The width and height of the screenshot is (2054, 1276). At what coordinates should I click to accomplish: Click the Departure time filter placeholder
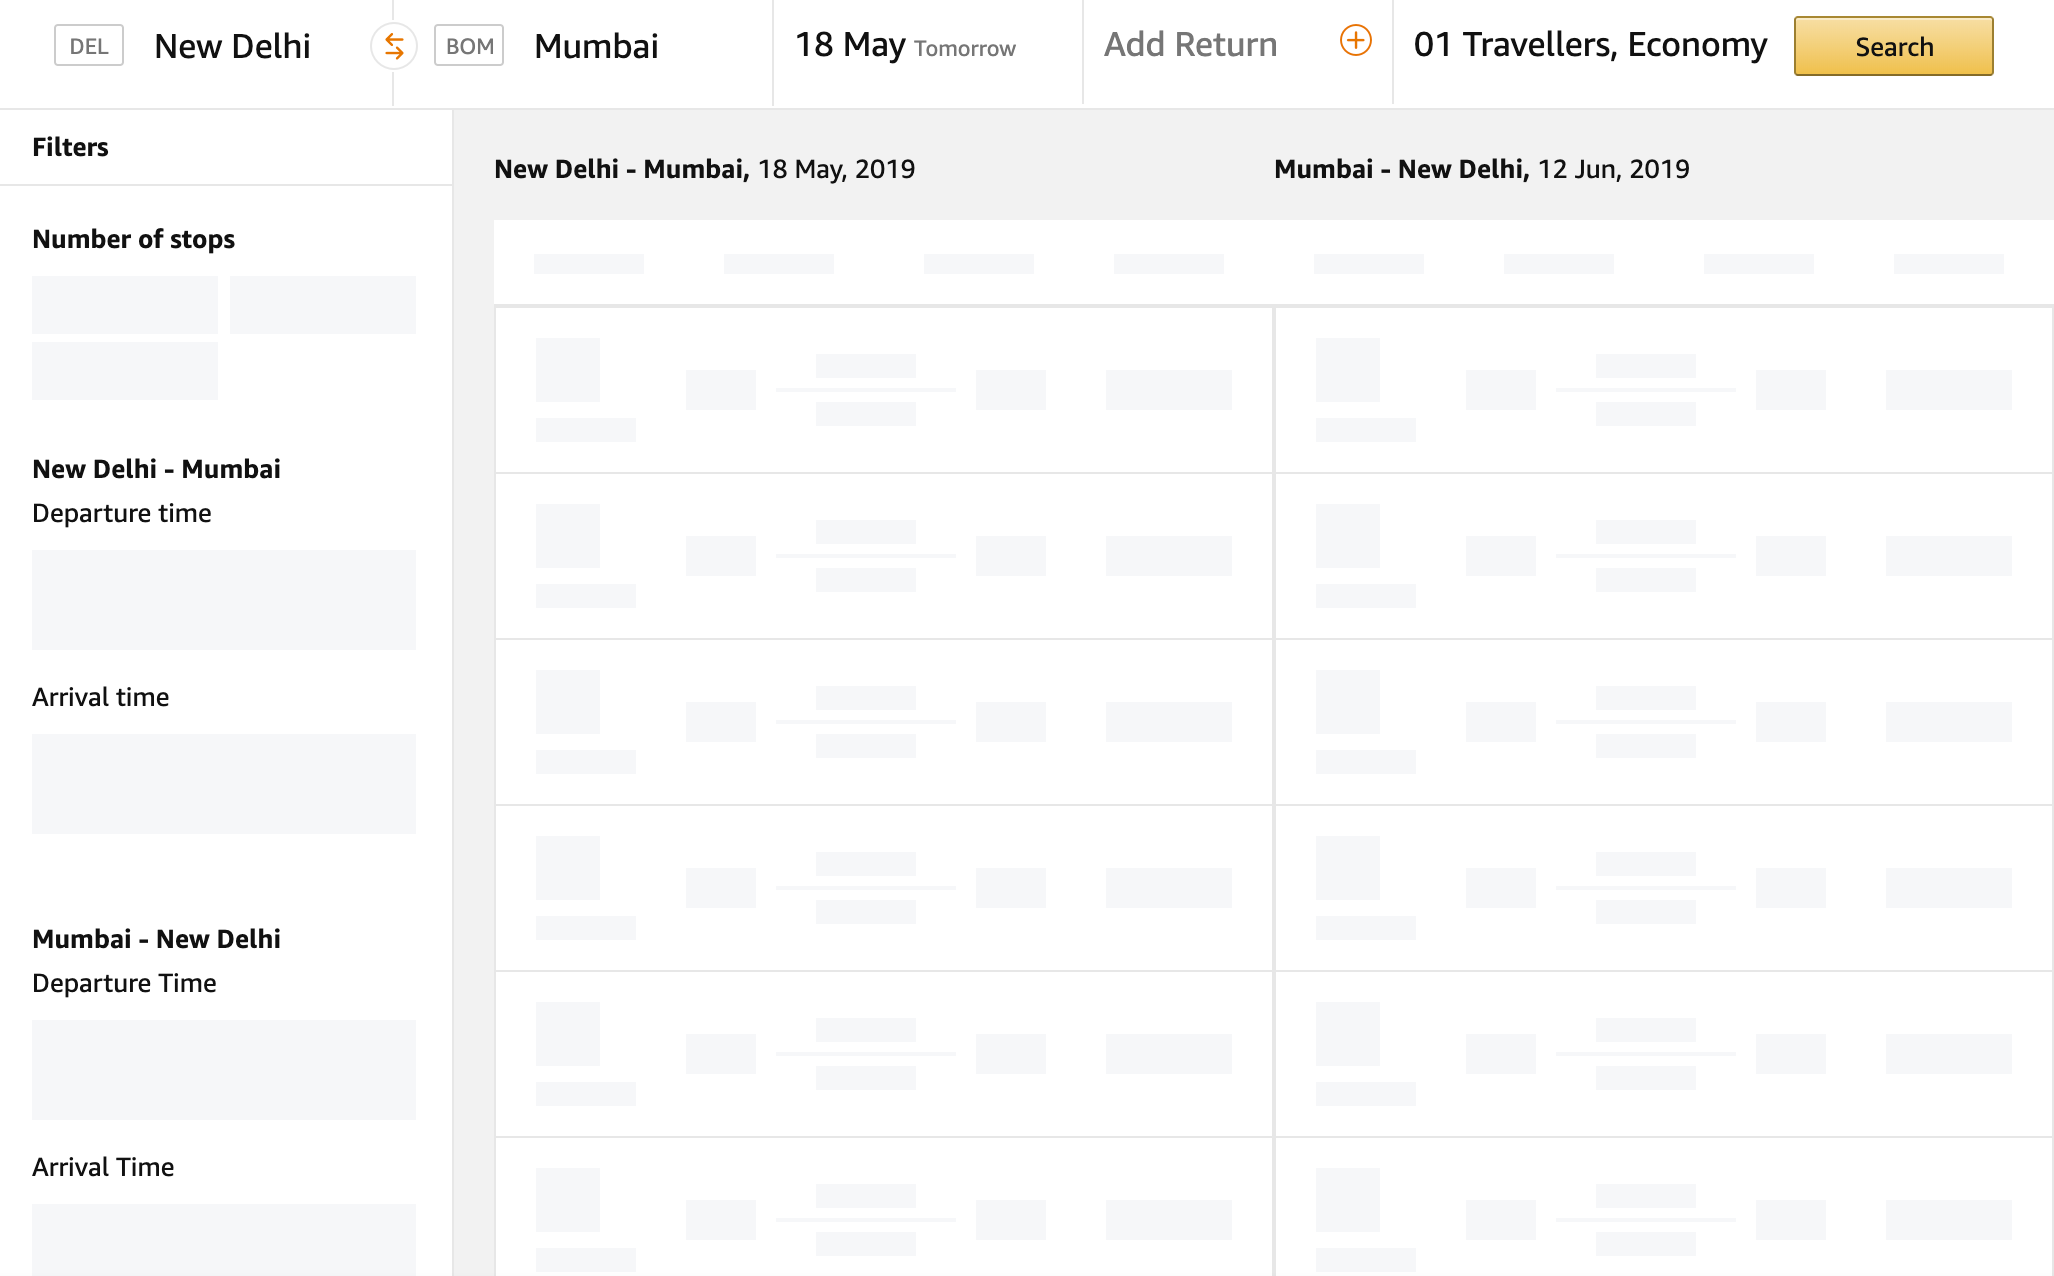coord(223,600)
